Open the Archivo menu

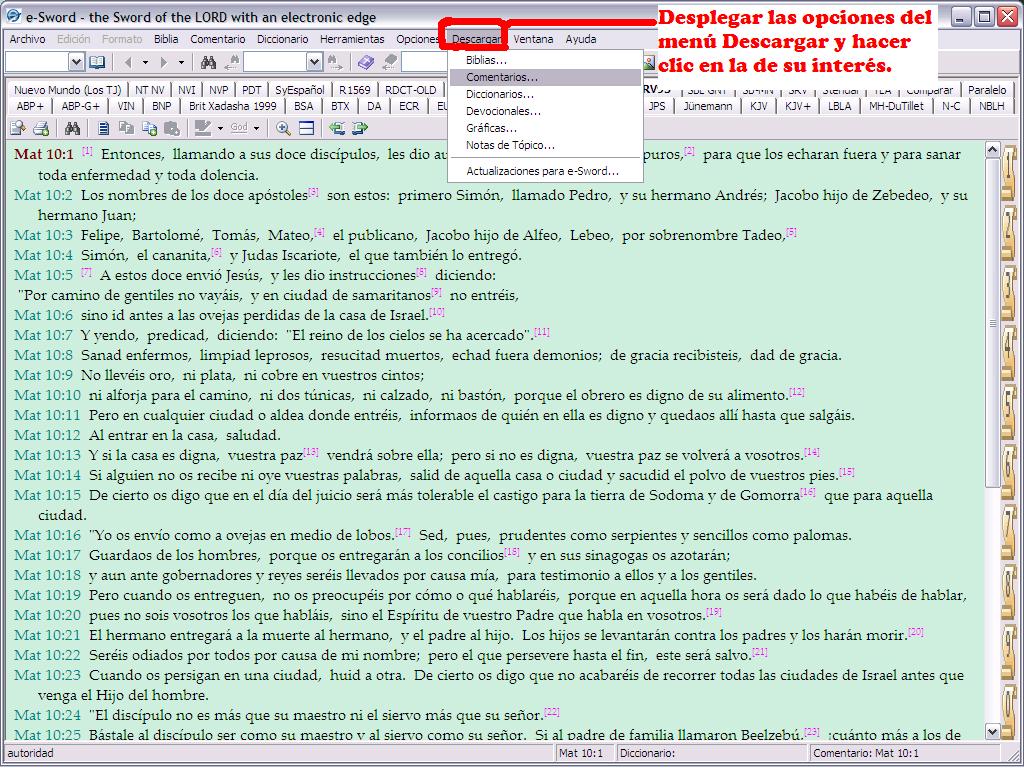point(27,39)
